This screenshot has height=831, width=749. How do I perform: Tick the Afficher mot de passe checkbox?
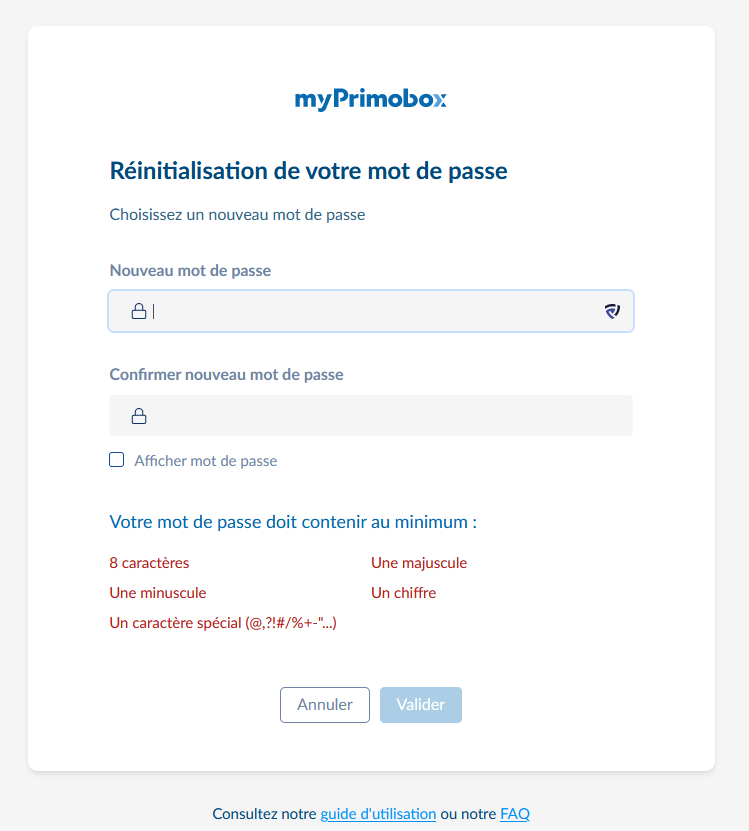tap(117, 460)
